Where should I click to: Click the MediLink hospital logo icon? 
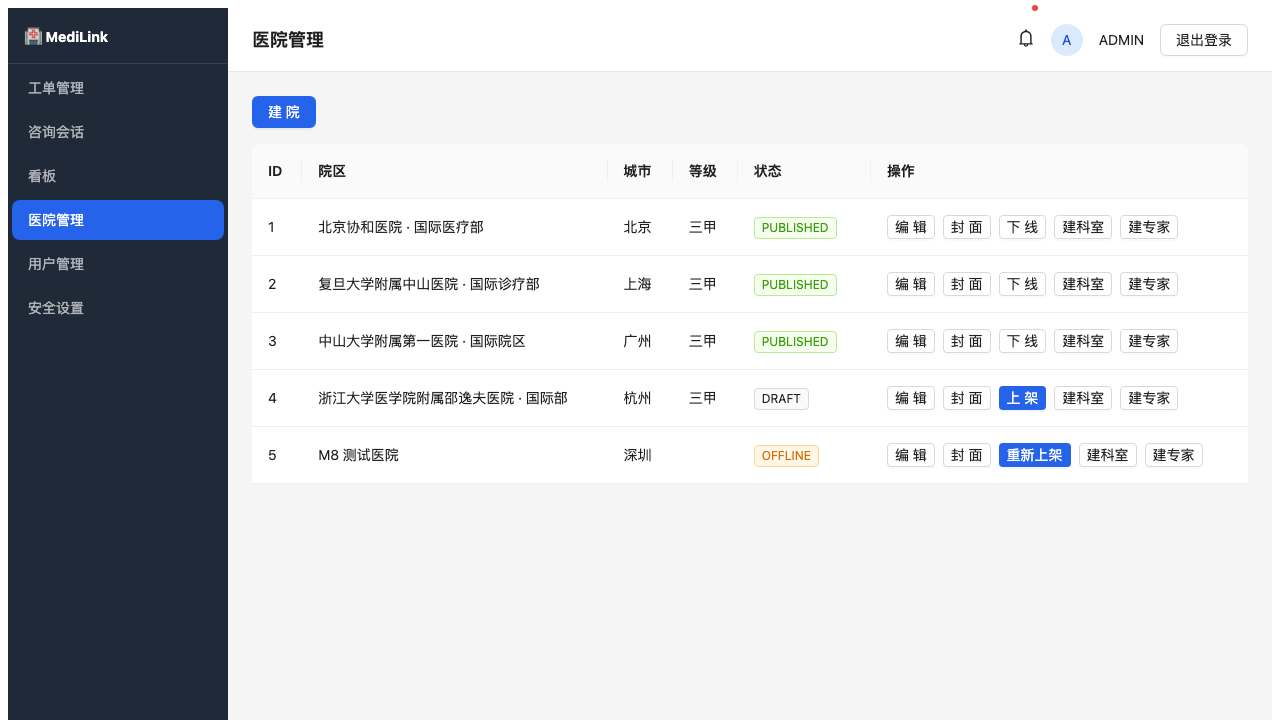(33, 36)
